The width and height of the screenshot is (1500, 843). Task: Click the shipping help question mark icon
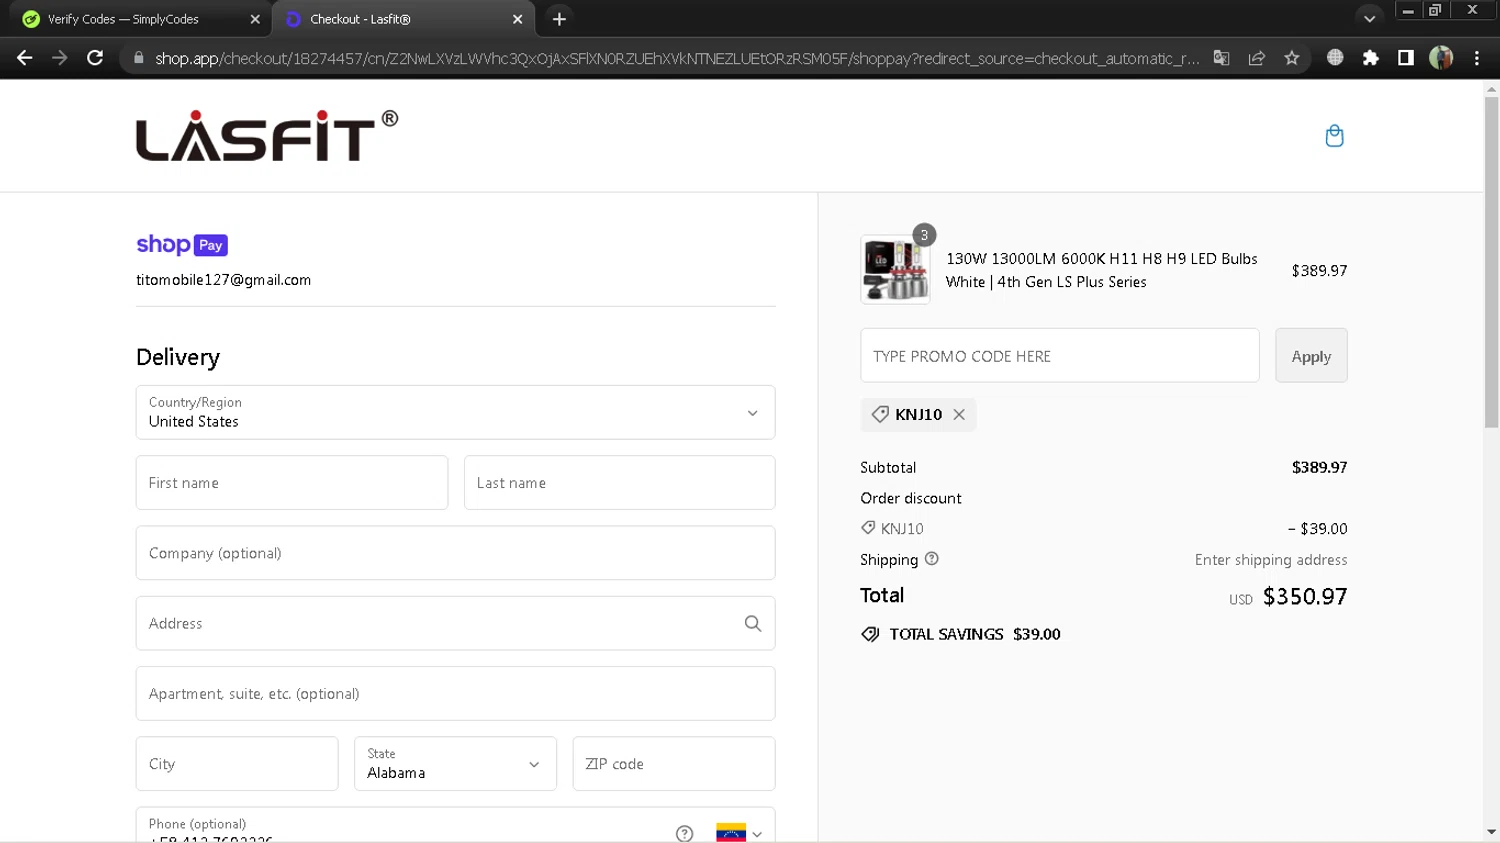[932, 559]
